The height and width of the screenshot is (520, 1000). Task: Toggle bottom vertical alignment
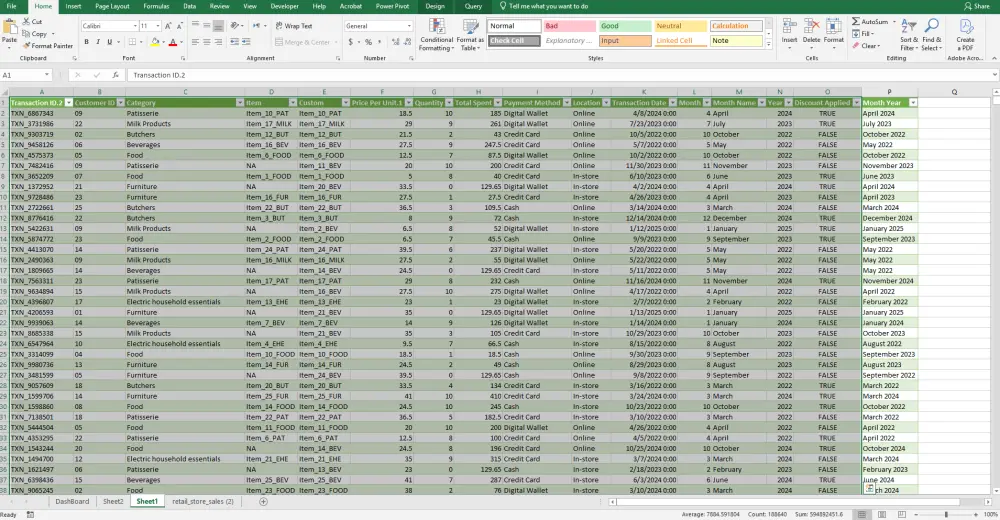218,26
